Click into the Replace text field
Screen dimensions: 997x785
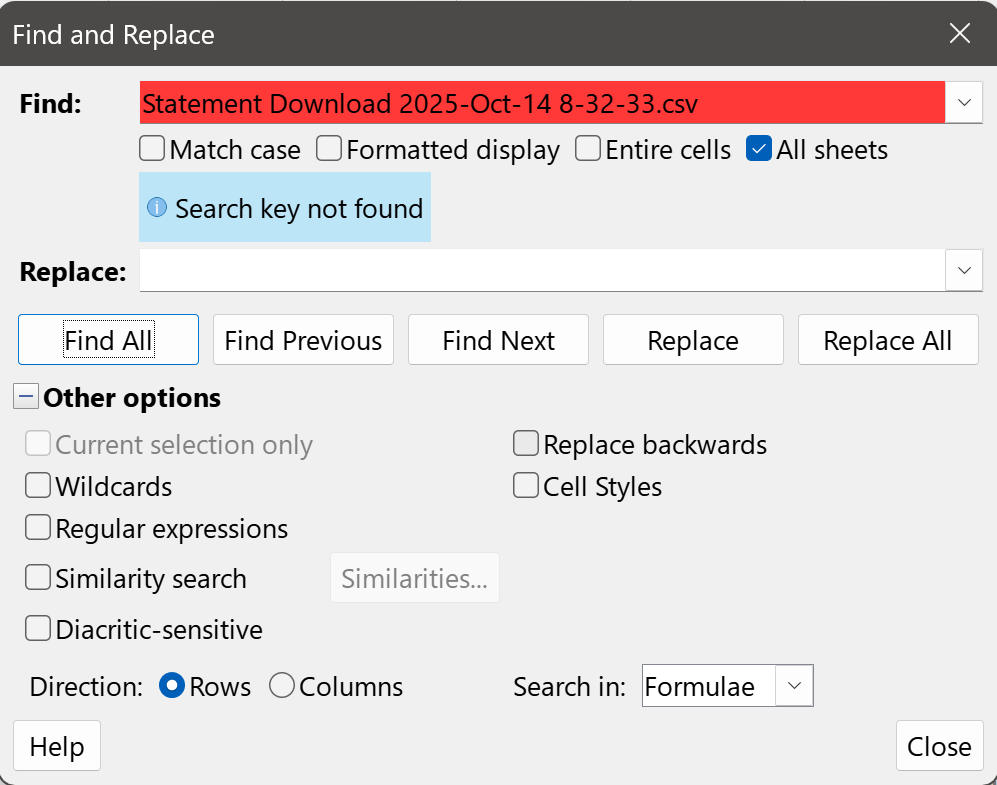point(541,271)
